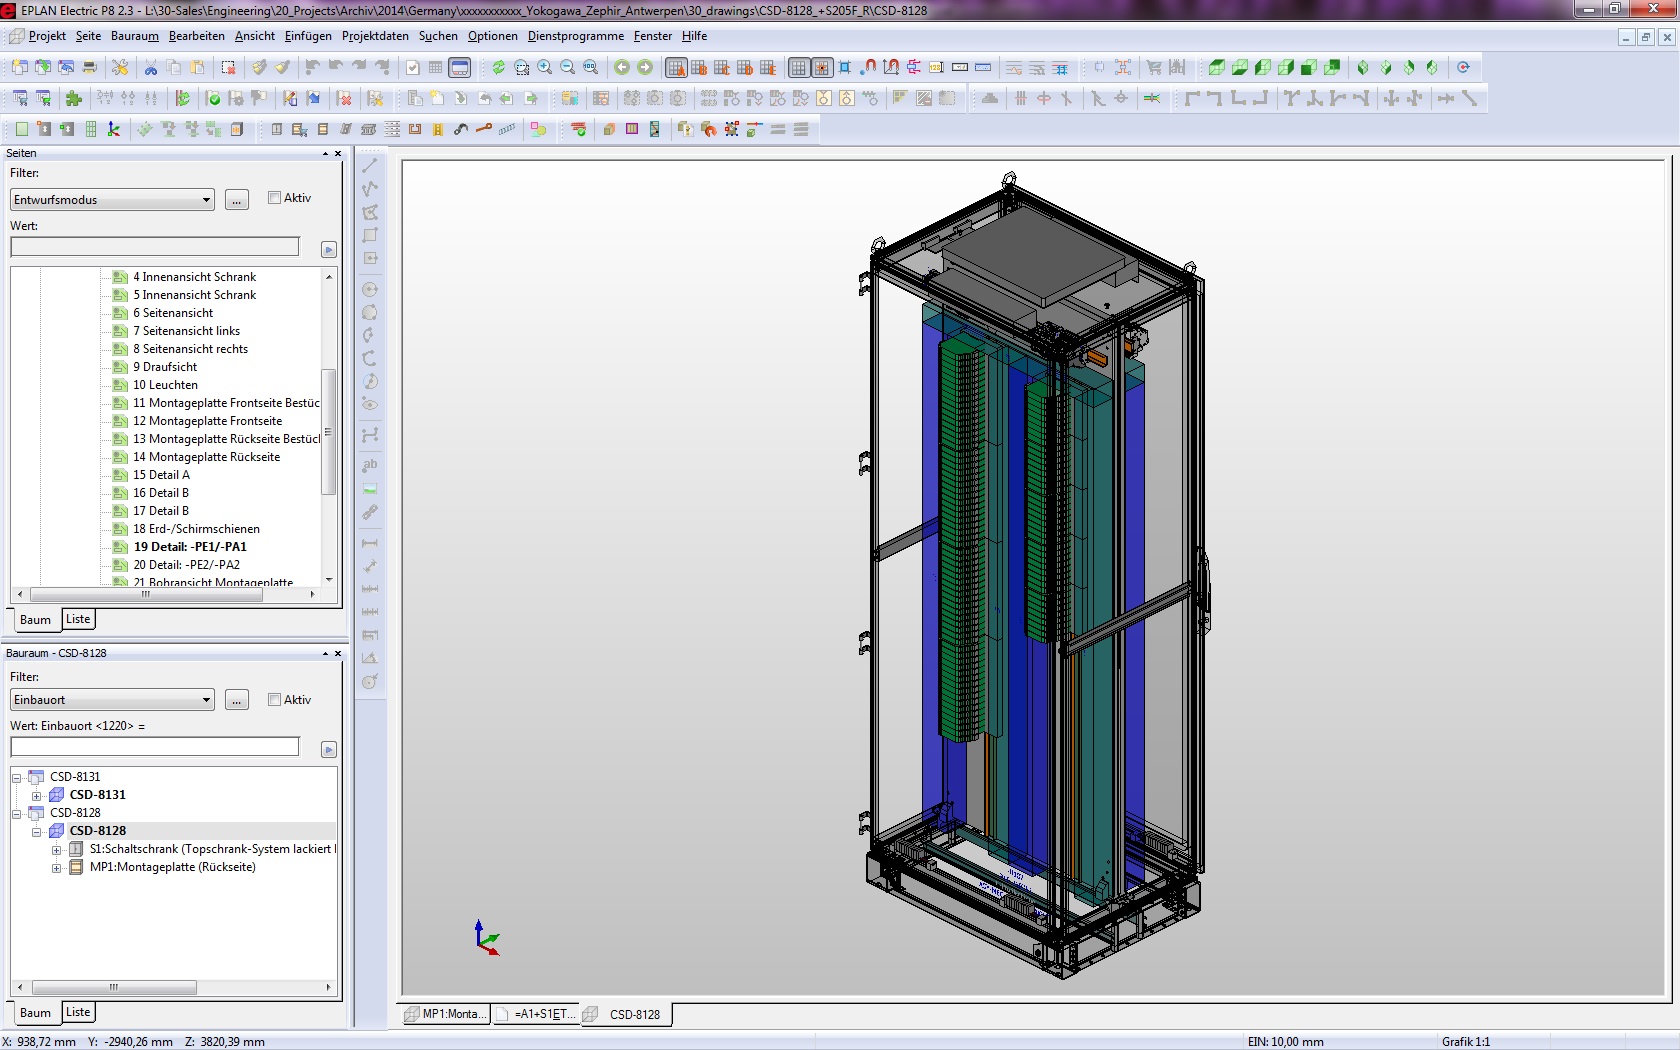
Task: Collapse the bold CSD-8128 tree node
Action: 37,832
